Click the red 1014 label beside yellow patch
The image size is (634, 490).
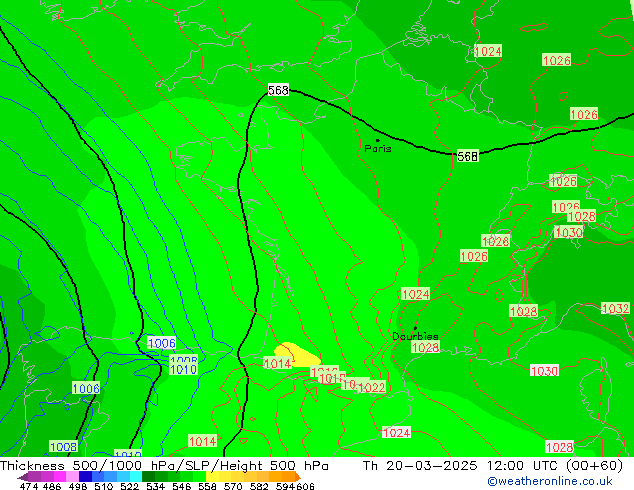pos(277,363)
